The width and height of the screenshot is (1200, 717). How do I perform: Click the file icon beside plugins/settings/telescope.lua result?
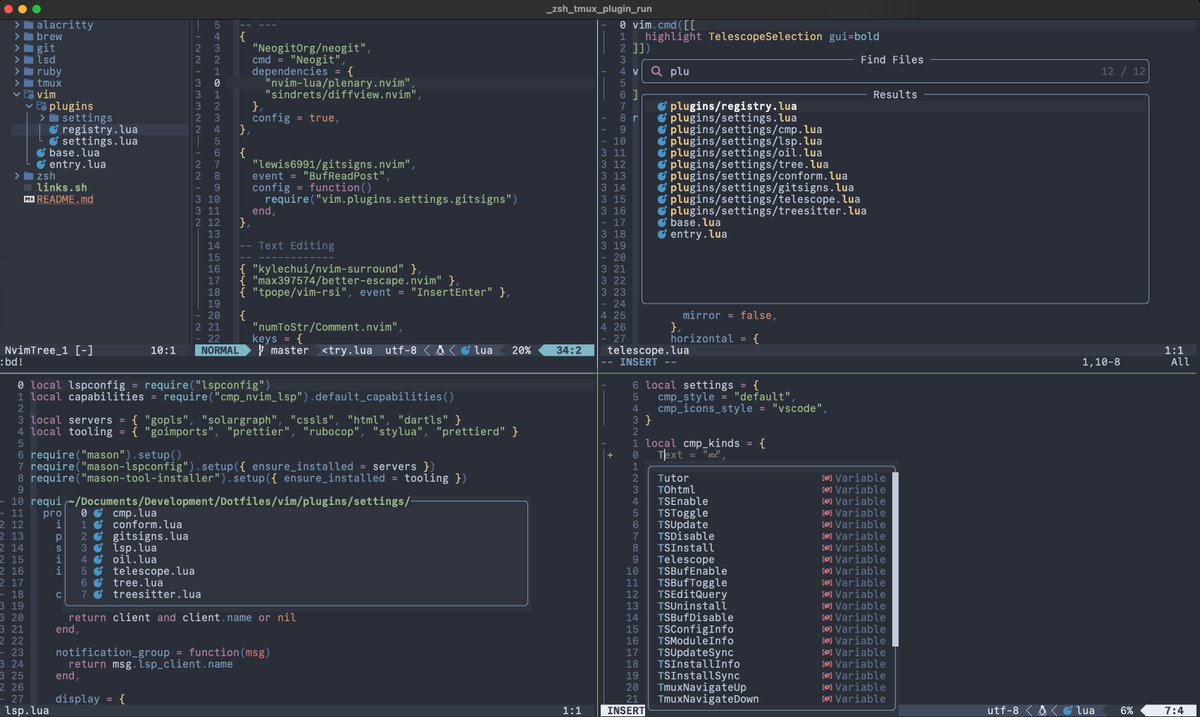(x=661, y=199)
